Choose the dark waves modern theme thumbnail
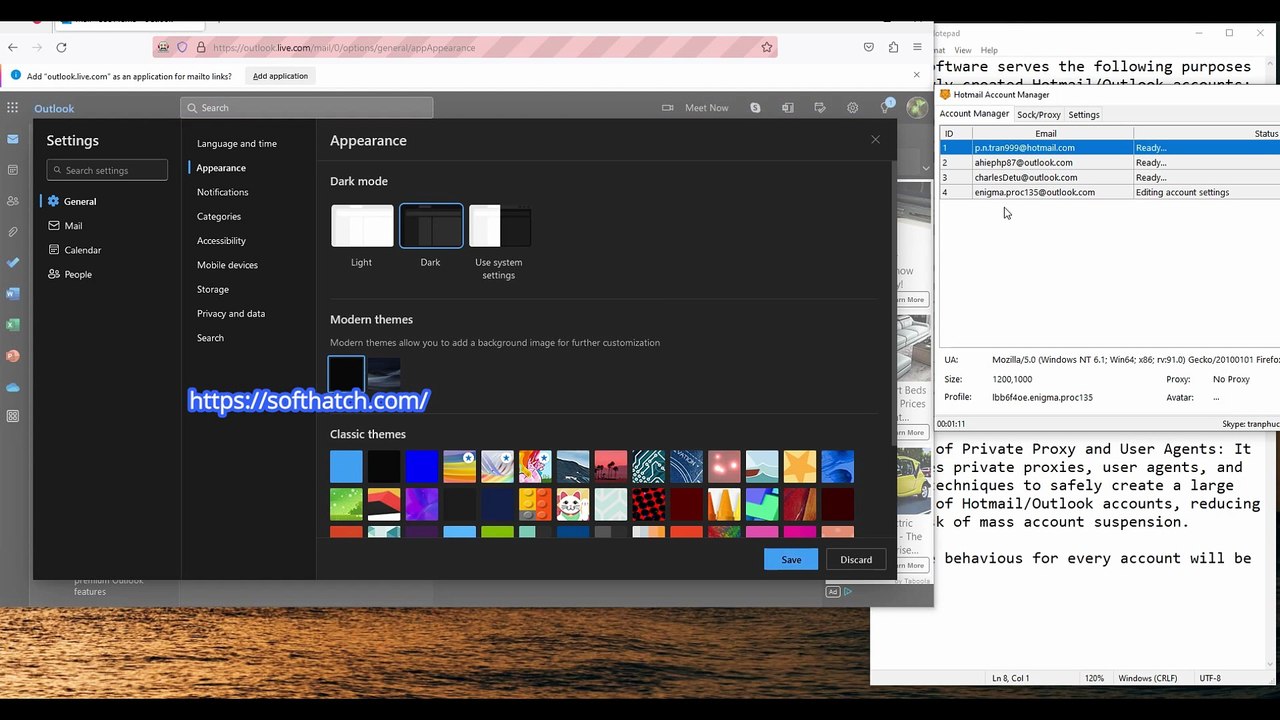The width and height of the screenshot is (1280, 720). 384,373
